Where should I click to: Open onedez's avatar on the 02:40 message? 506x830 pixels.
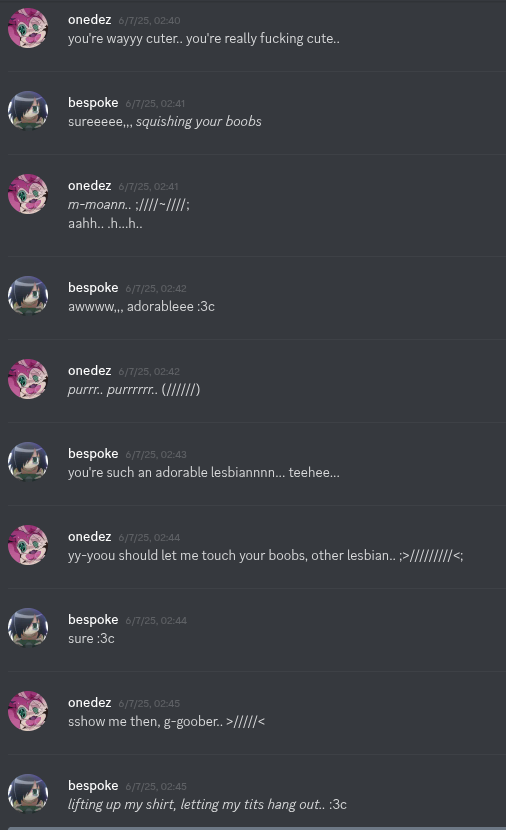click(28, 28)
